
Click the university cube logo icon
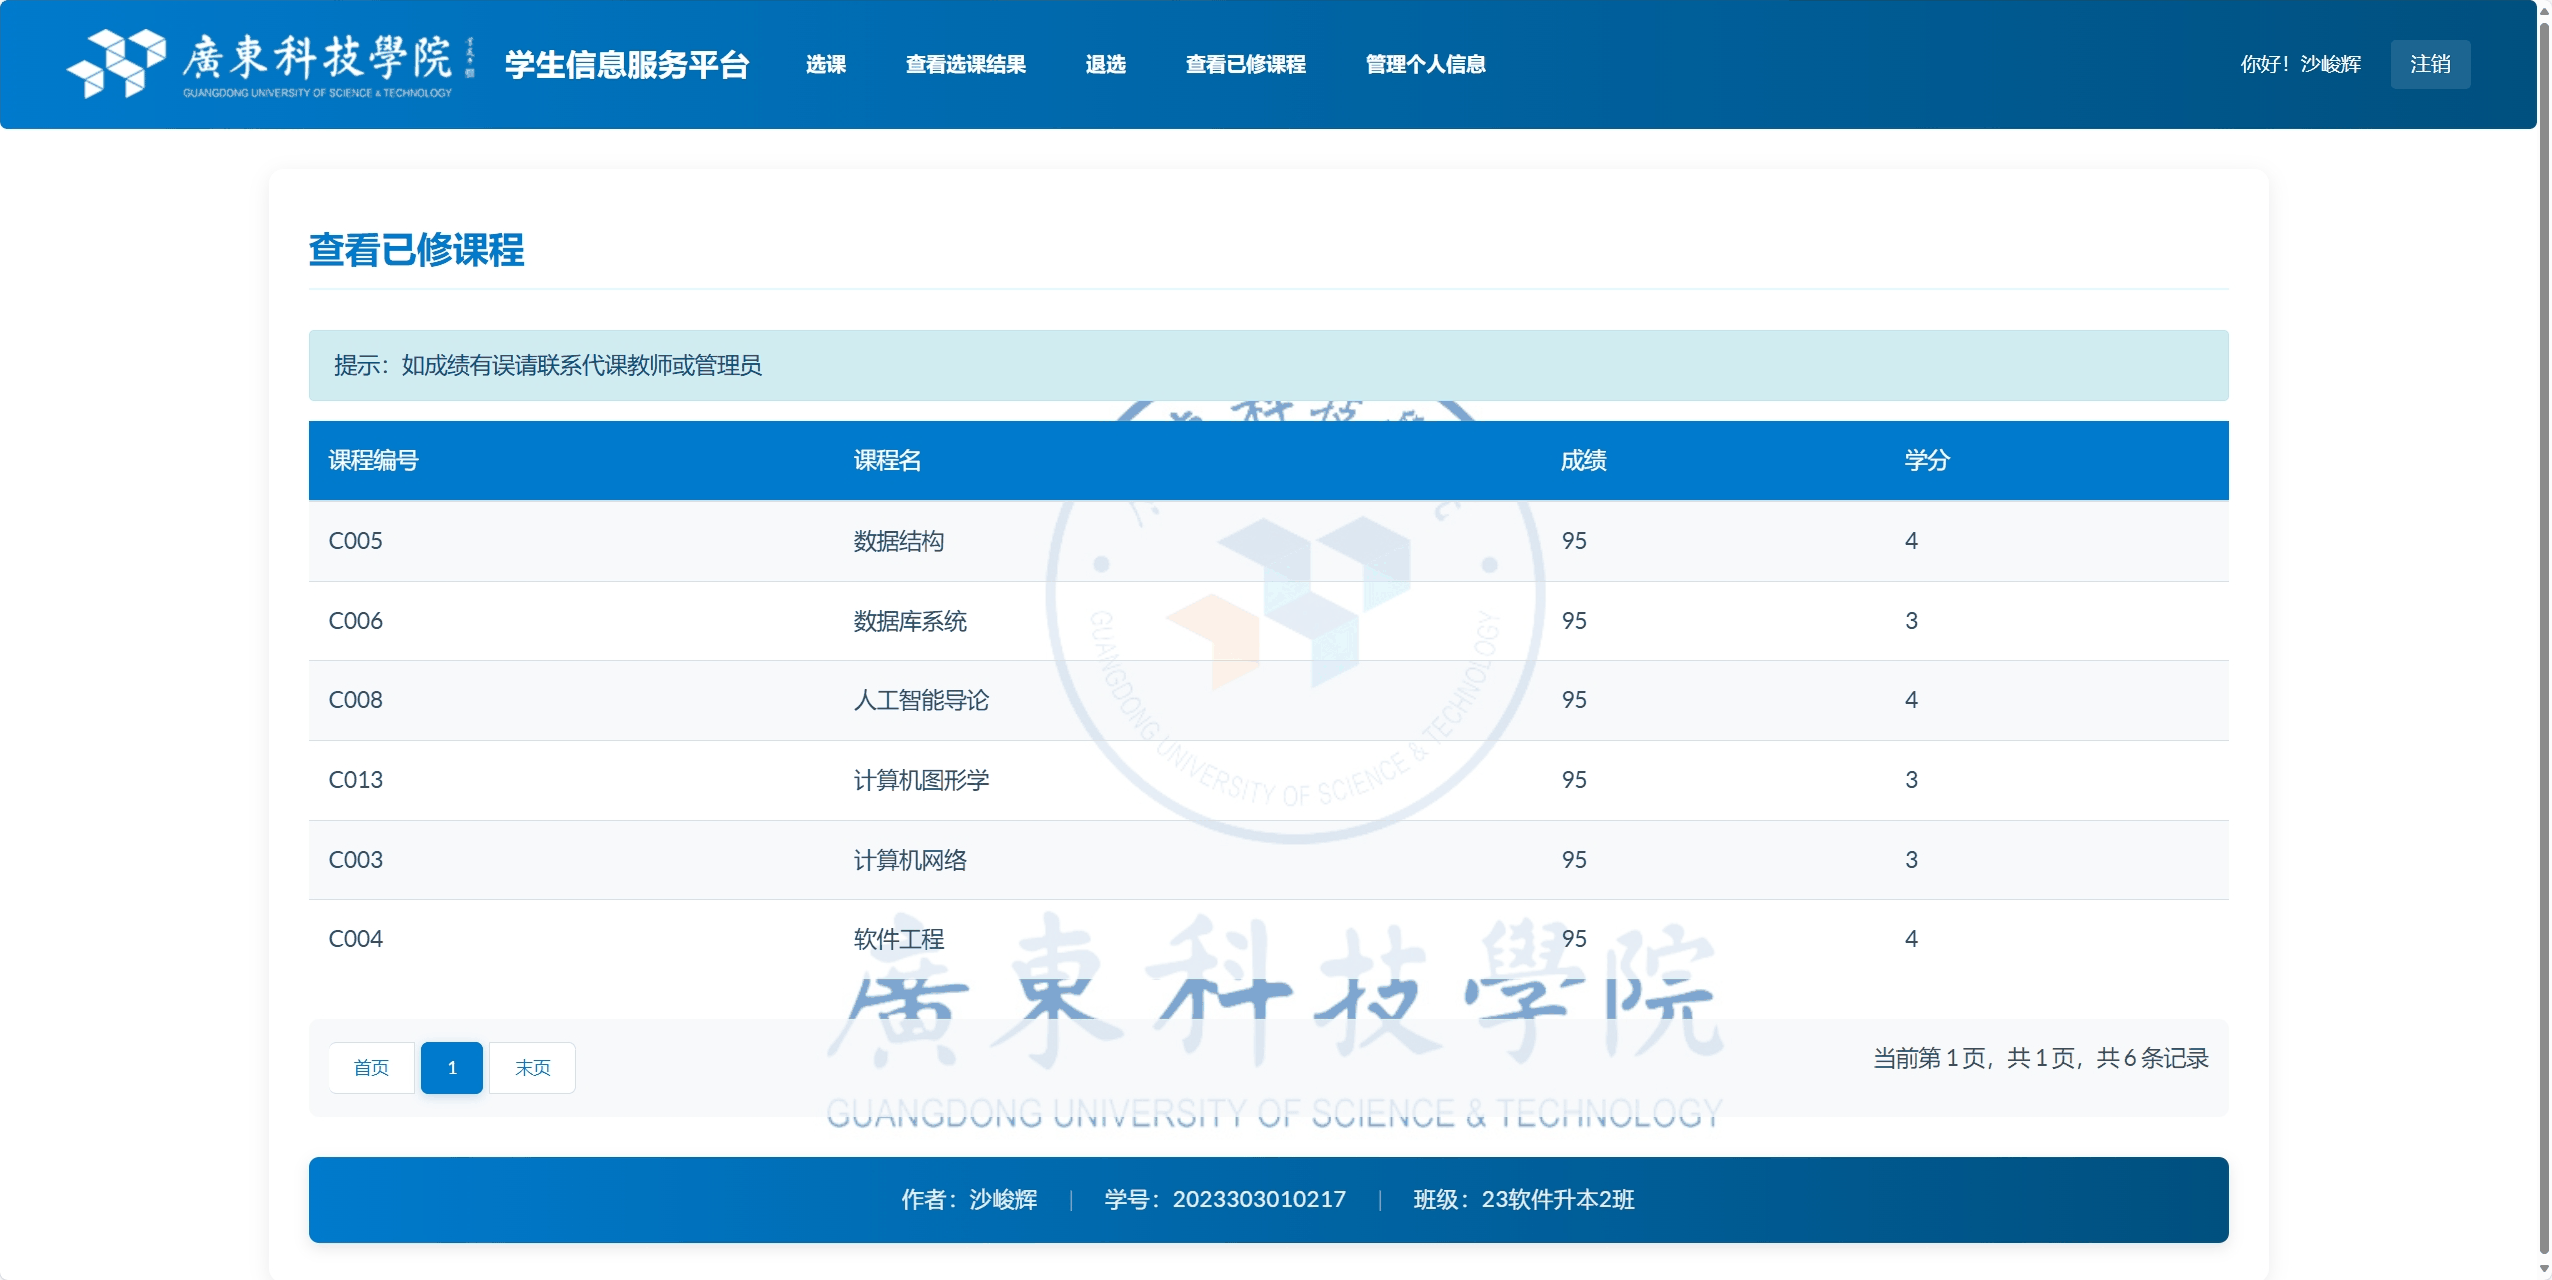116,63
